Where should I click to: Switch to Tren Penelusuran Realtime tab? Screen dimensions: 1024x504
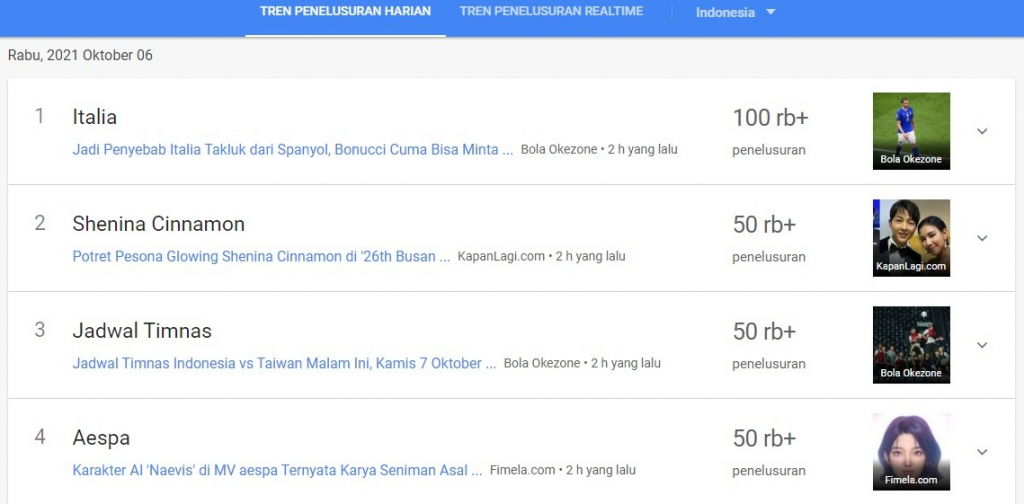coord(551,11)
